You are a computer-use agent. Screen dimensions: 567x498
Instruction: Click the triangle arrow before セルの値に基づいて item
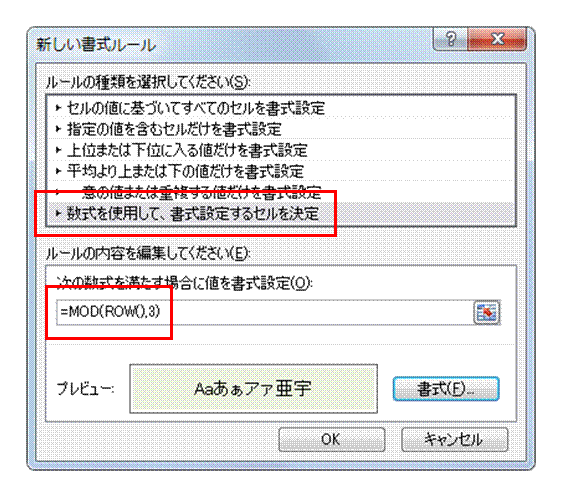coord(58,108)
